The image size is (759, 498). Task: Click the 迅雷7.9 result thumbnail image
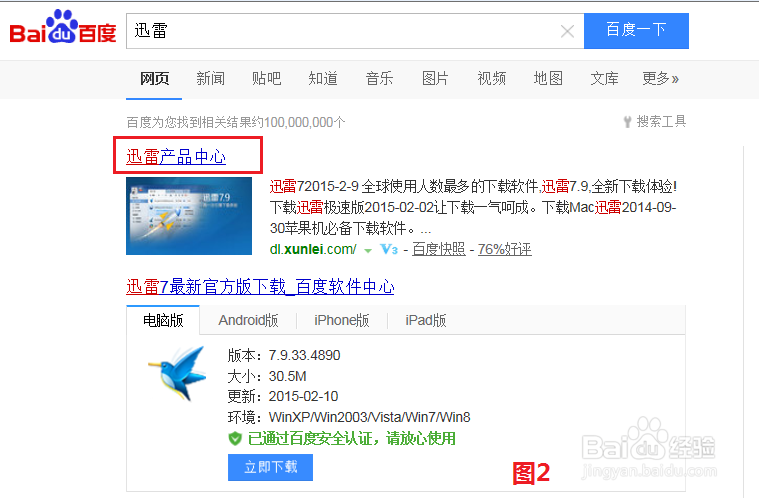coord(189,216)
